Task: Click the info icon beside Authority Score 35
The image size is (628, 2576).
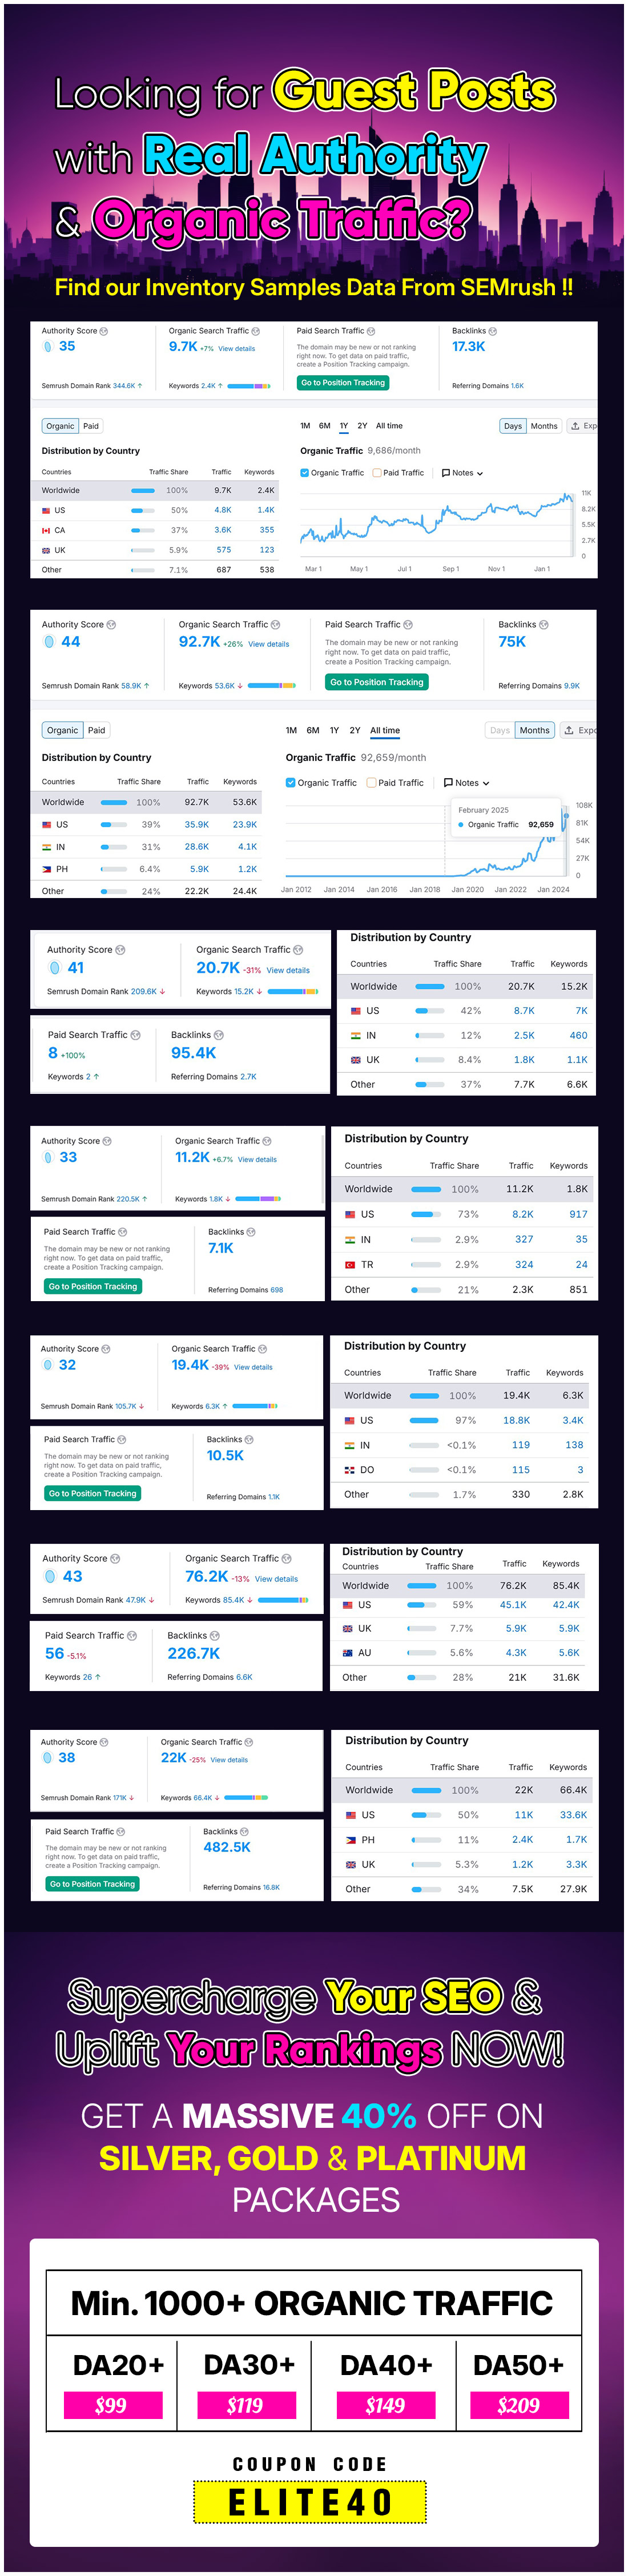Action: (x=104, y=331)
